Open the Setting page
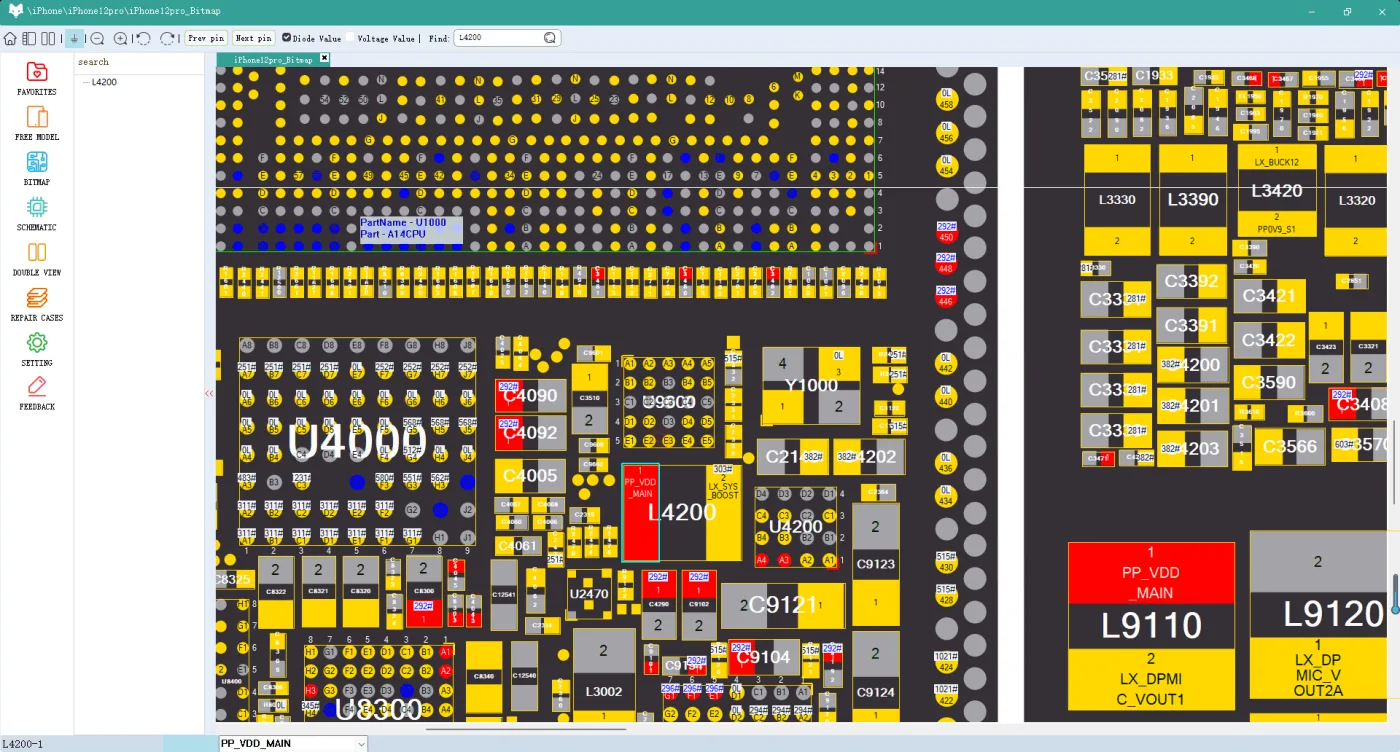 (37, 348)
